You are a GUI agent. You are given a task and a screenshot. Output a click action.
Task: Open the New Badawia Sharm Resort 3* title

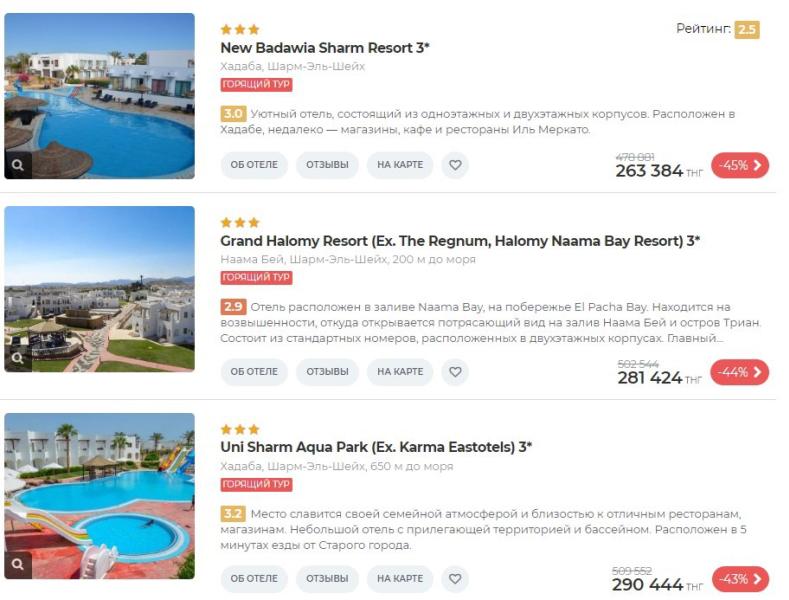(x=324, y=48)
